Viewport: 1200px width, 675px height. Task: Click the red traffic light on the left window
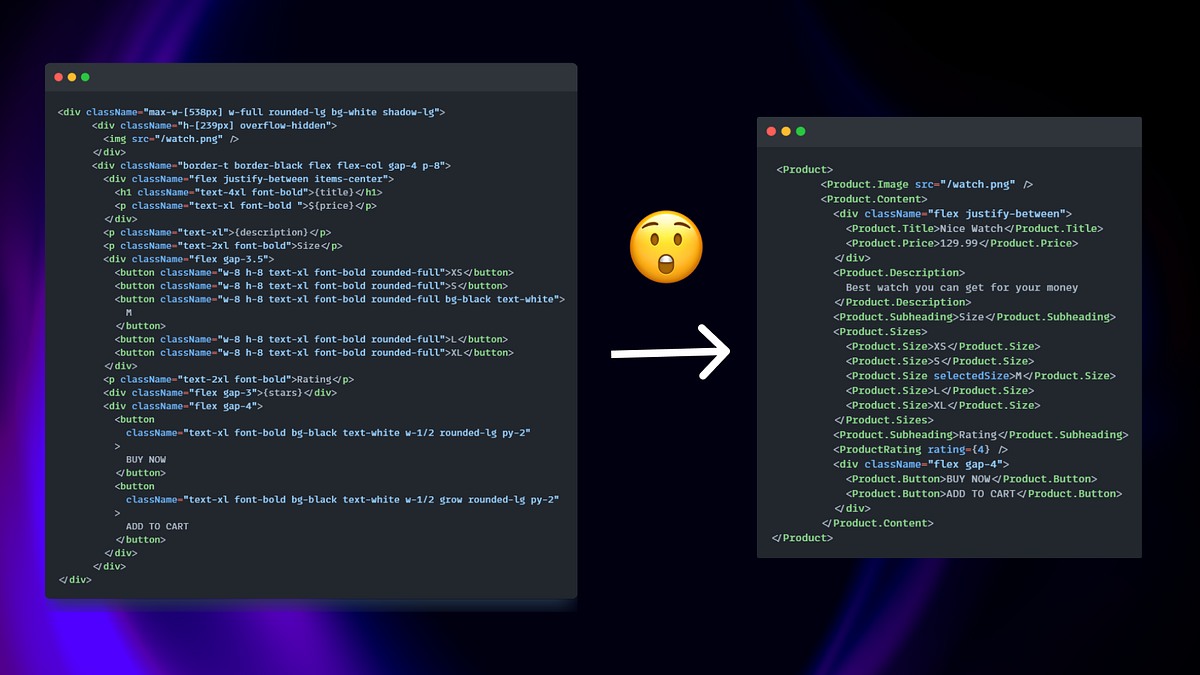click(59, 76)
